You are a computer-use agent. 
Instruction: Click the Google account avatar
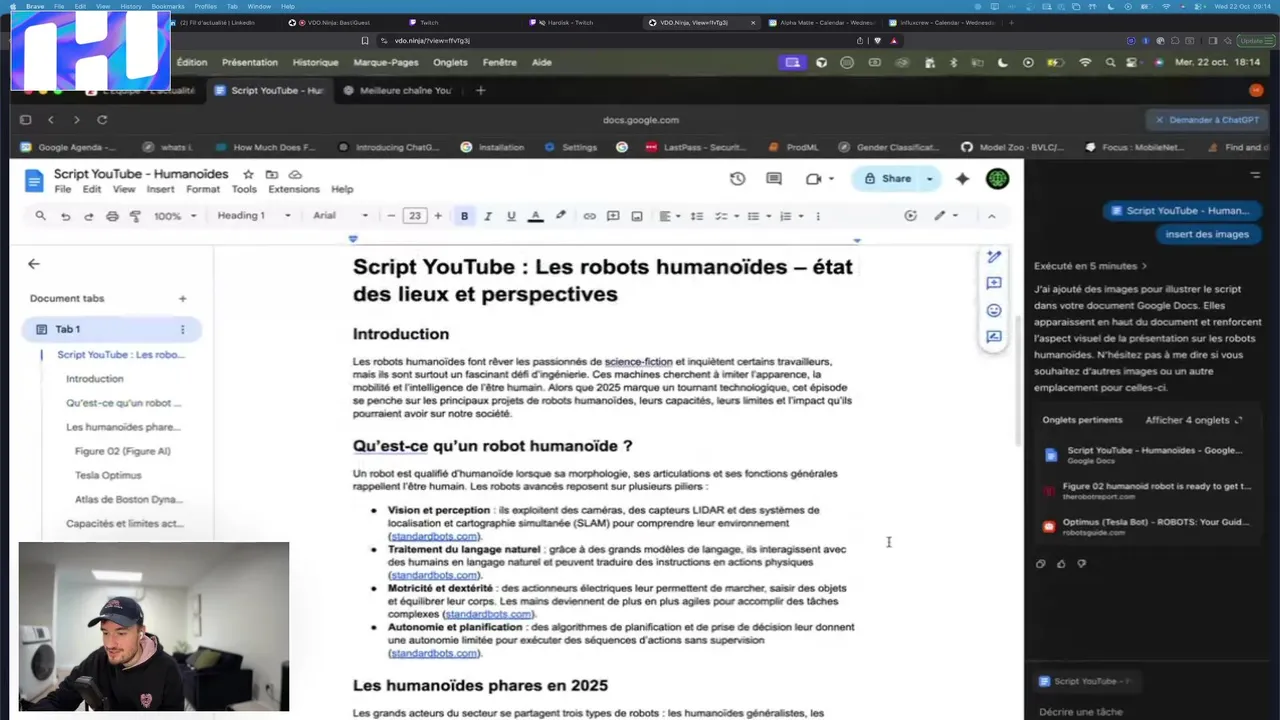[997, 179]
